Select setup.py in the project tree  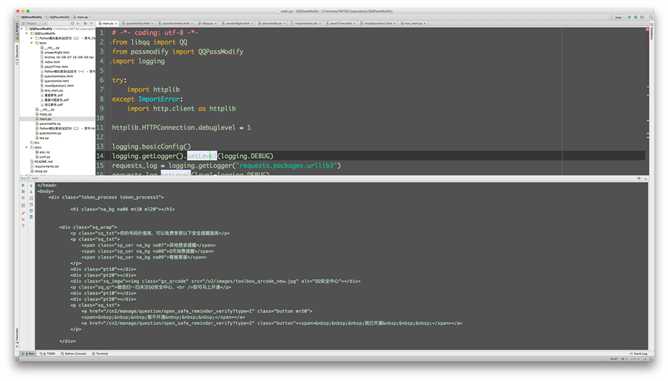(40, 171)
